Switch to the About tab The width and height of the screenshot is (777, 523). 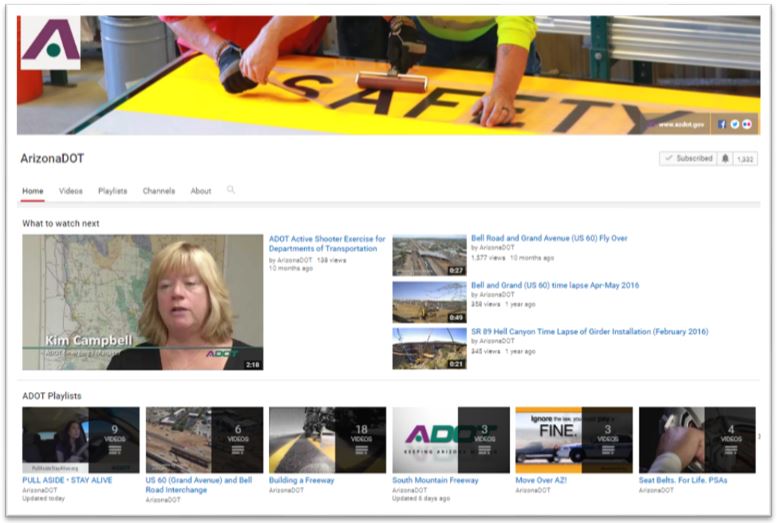(201, 191)
